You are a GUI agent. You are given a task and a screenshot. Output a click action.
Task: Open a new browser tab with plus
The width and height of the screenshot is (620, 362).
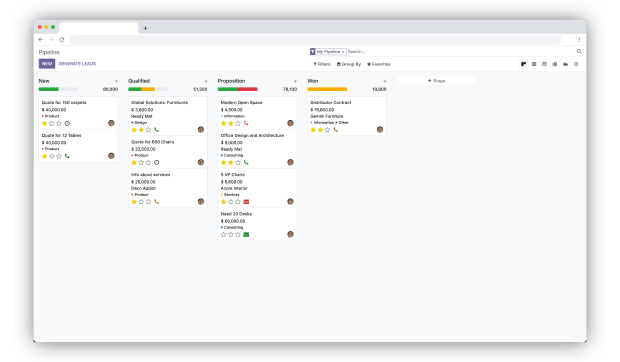(x=145, y=28)
